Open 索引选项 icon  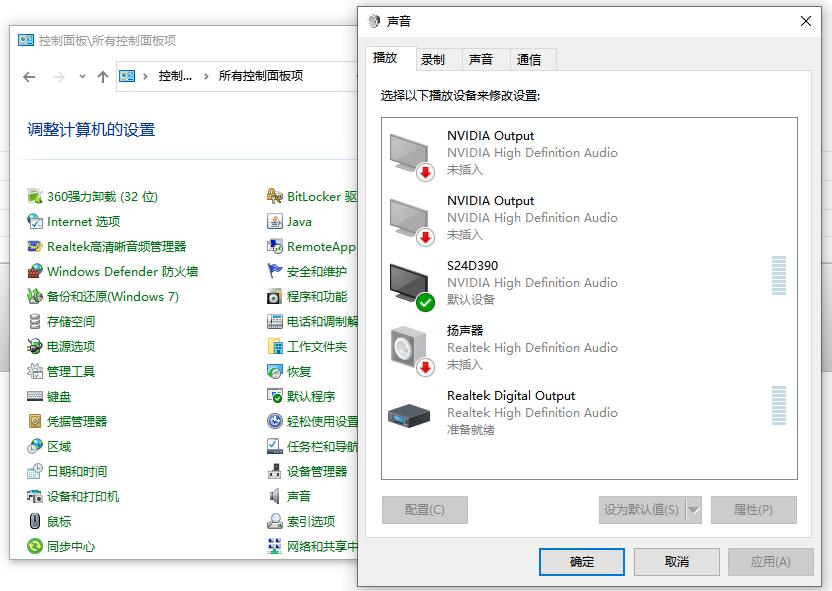(274, 522)
